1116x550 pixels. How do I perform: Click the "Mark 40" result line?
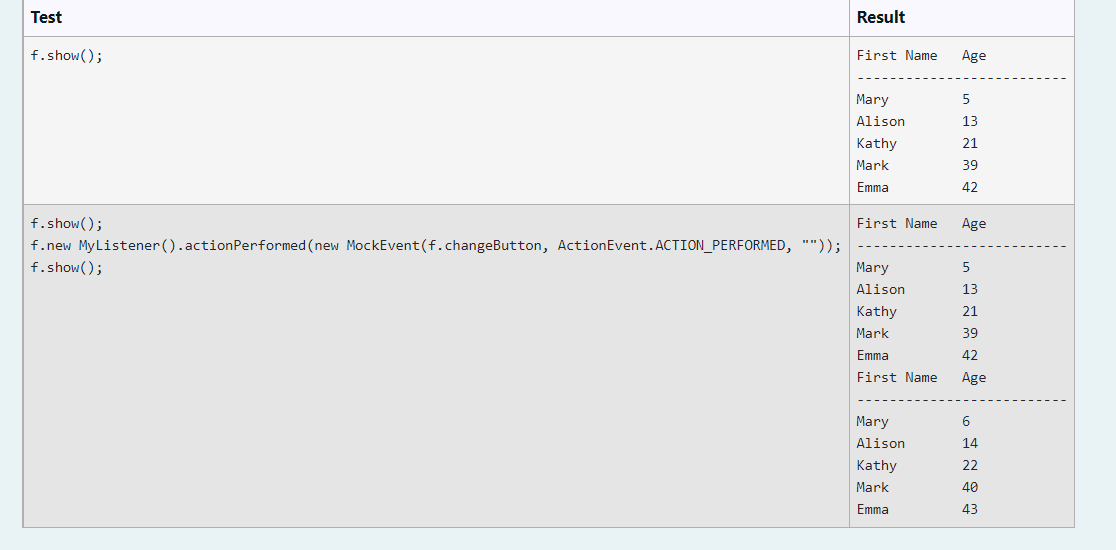(x=917, y=487)
